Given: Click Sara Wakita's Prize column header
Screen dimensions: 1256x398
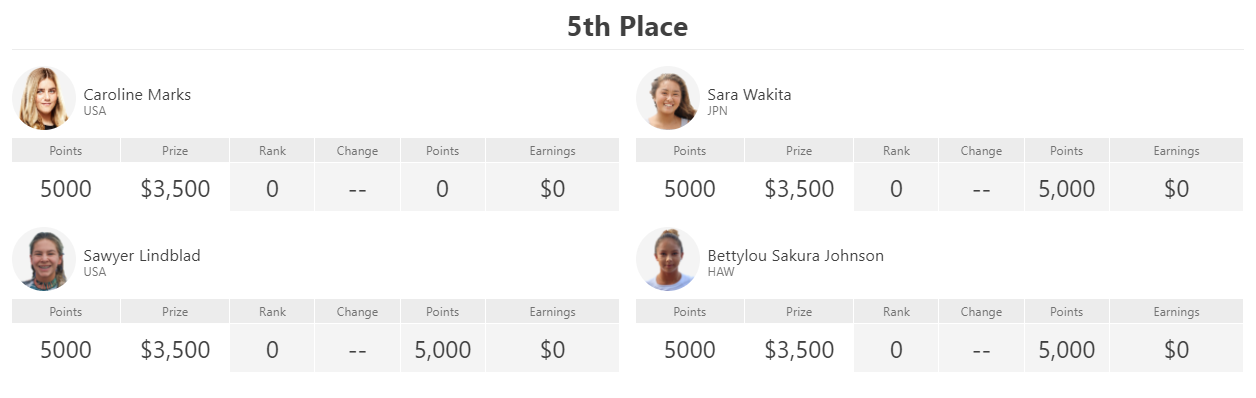Looking at the screenshot, I should [x=799, y=151].
